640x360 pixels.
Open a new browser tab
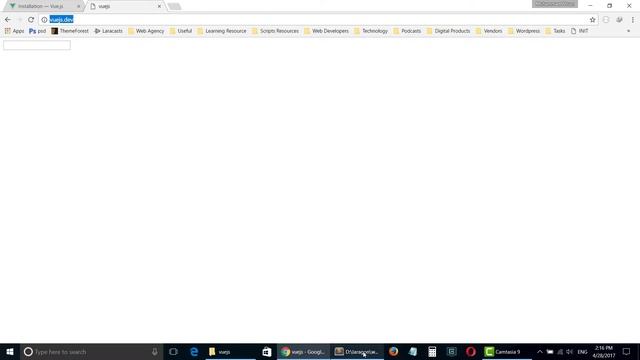tap(174, 6)
